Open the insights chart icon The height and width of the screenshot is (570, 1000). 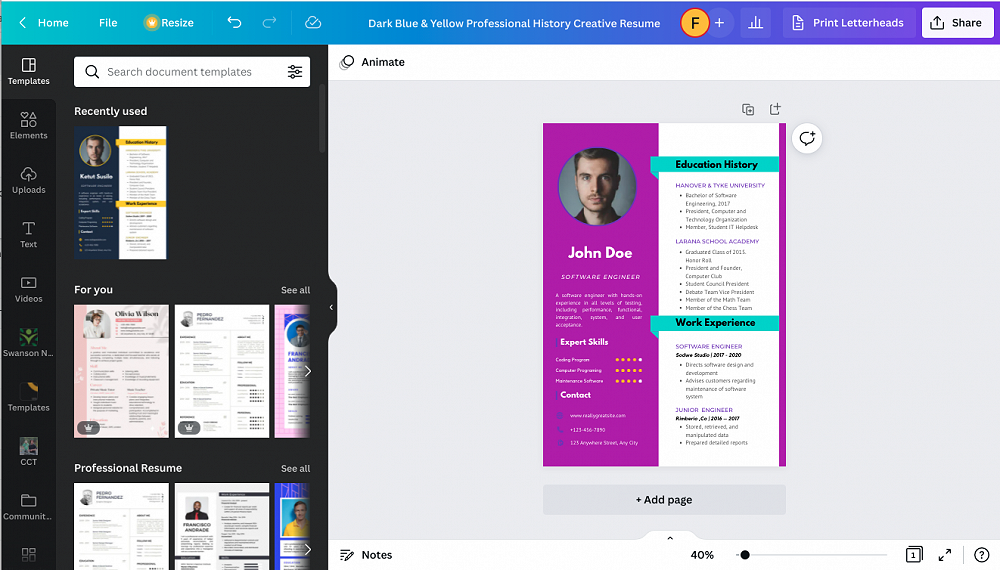pos(755,22)
